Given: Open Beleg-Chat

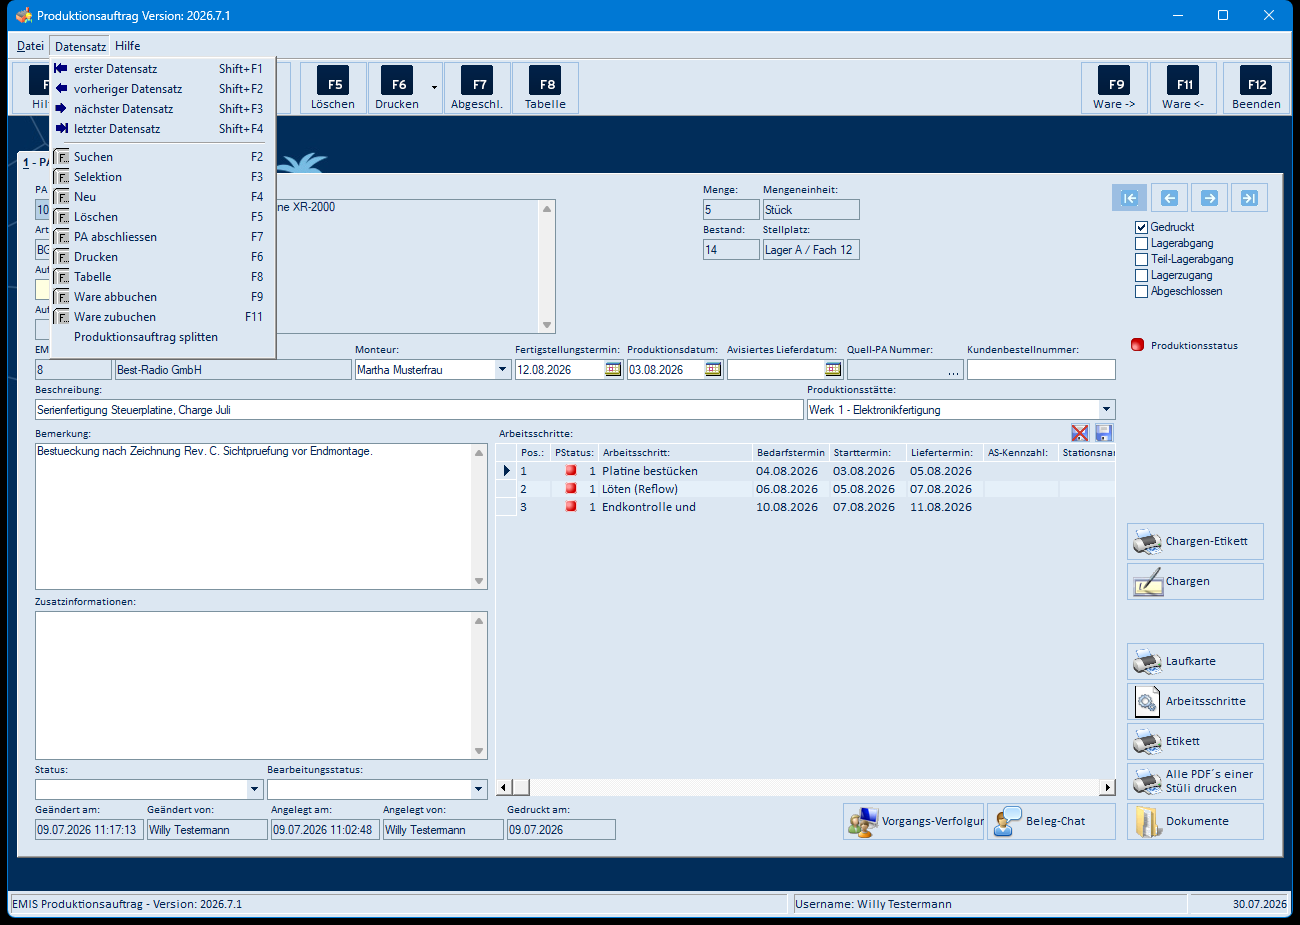Looking at the screenshot, I should tap(1051, 821).
